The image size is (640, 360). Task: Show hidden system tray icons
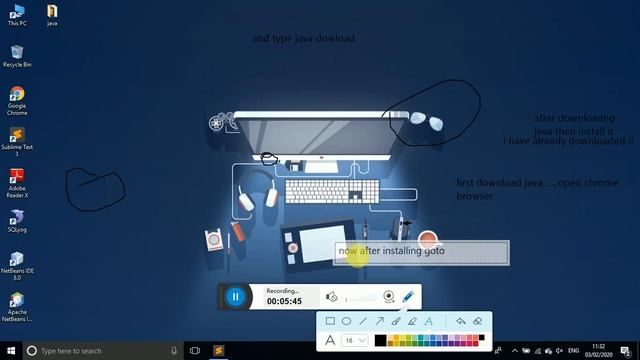coord(515,351)
